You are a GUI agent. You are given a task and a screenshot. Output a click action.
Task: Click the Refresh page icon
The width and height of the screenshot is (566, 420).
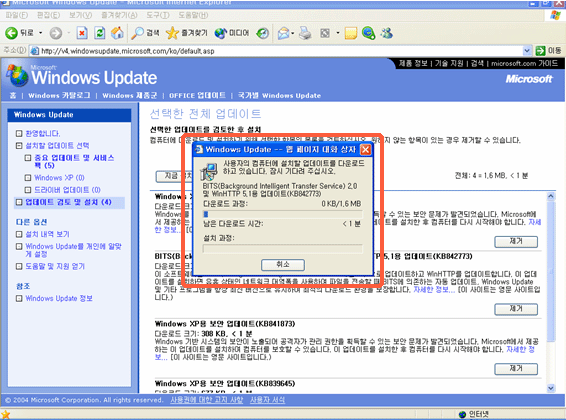(100, 33)
